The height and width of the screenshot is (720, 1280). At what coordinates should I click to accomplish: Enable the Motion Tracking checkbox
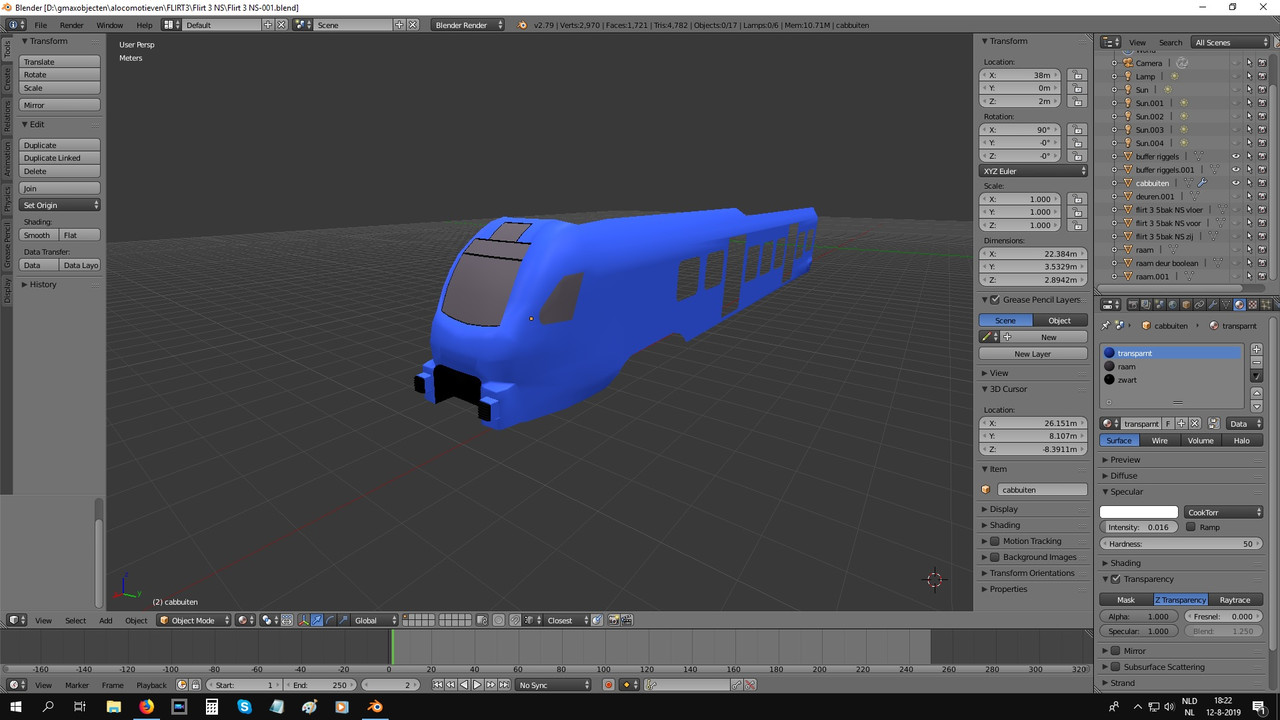click(x=995, y=541)
